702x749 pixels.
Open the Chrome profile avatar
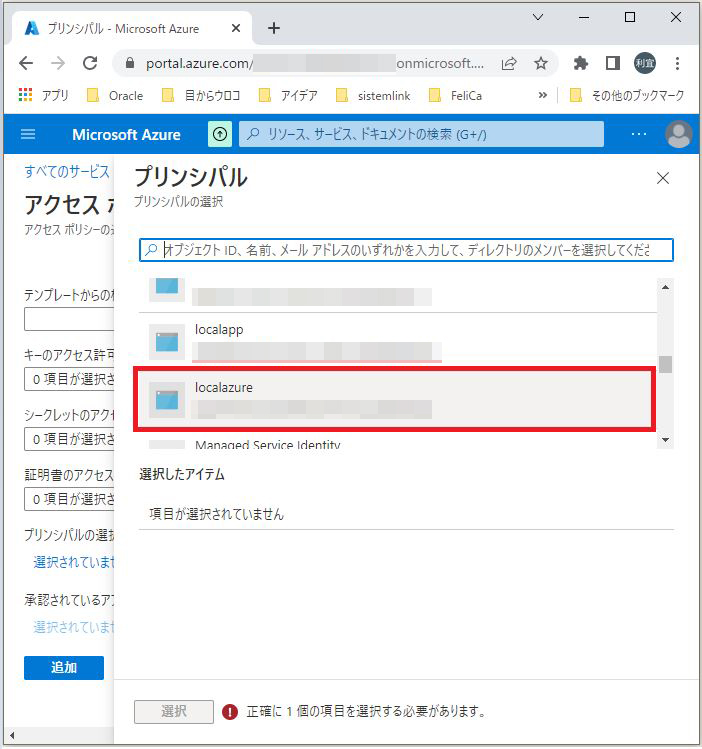[x=645, y=63]
